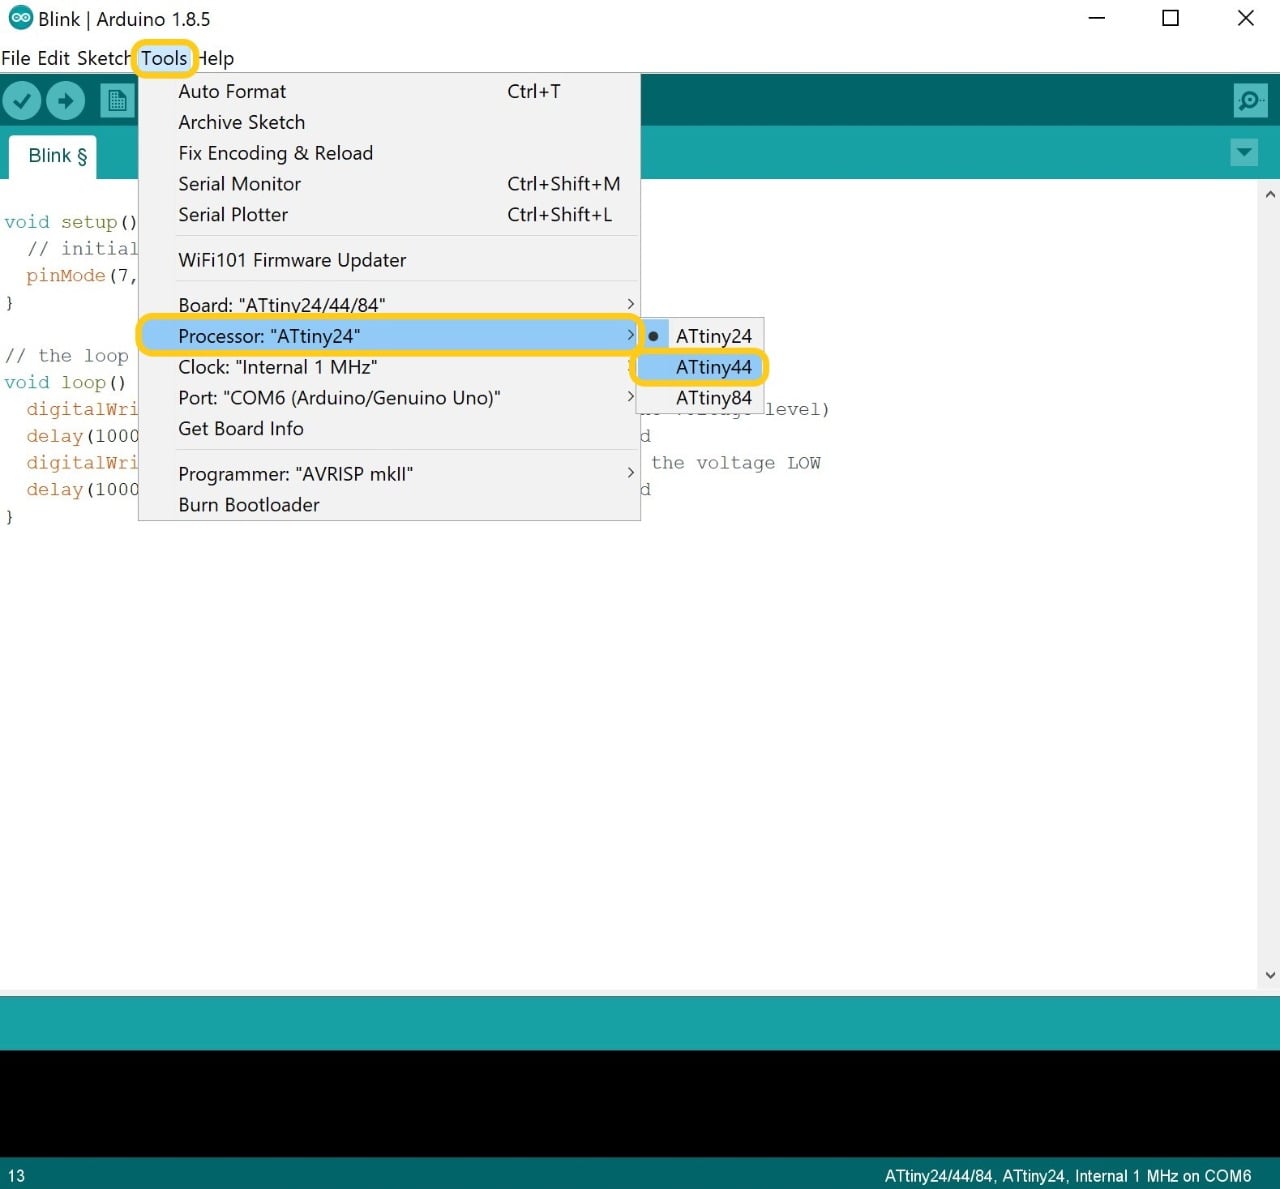Choose Auto Format menu entry
Screen dimensions: 1280x1189
389,91
